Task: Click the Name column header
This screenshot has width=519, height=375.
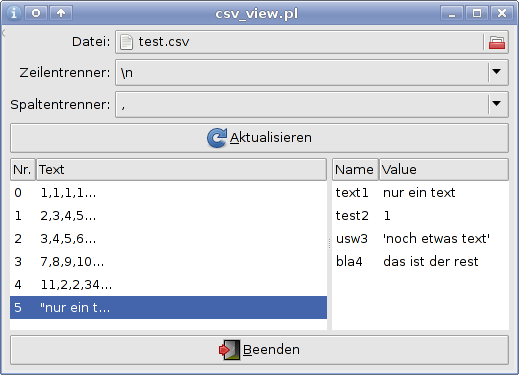Action: click(x=355, y=170)
